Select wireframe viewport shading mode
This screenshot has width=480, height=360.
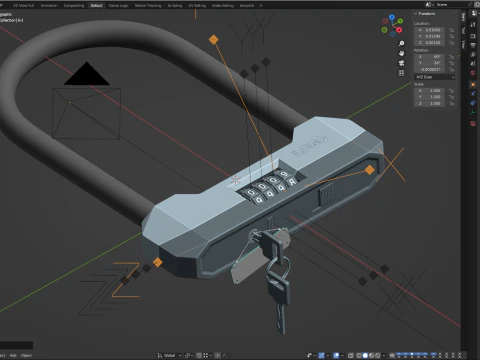(x=359, y=355)
